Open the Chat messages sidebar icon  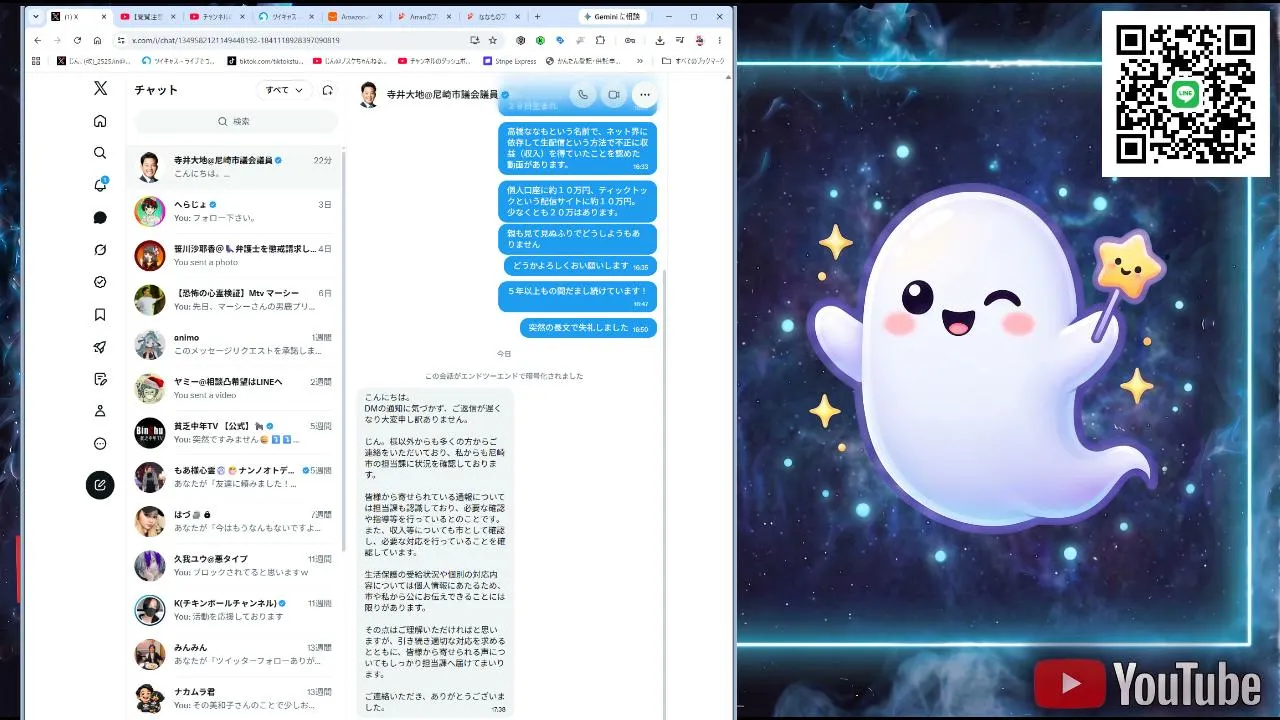coord(100,218)
